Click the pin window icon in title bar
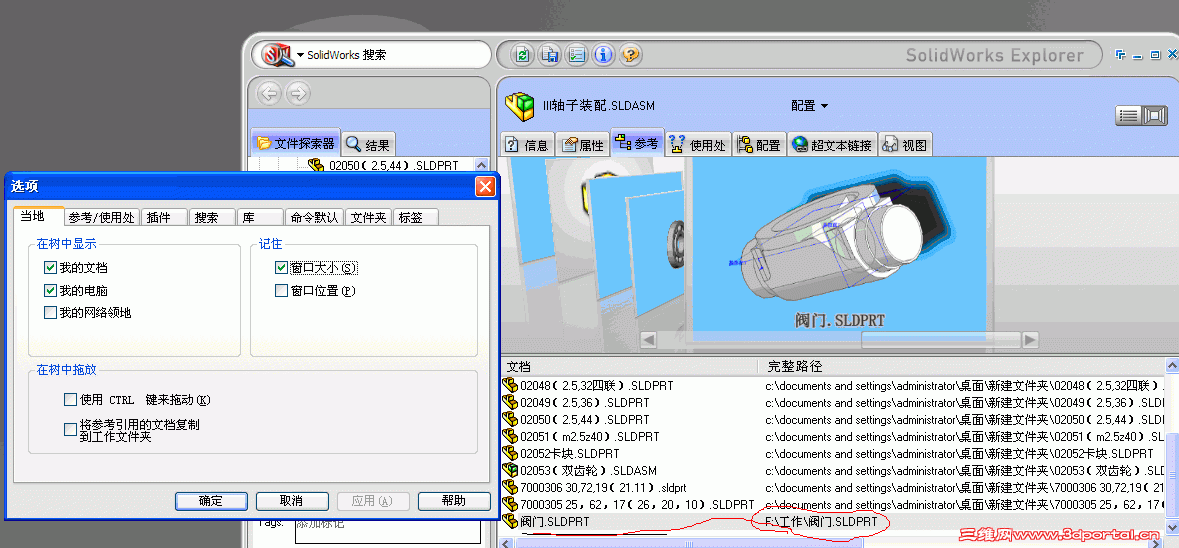The image size is (1179, 548). pos(1120,55)
